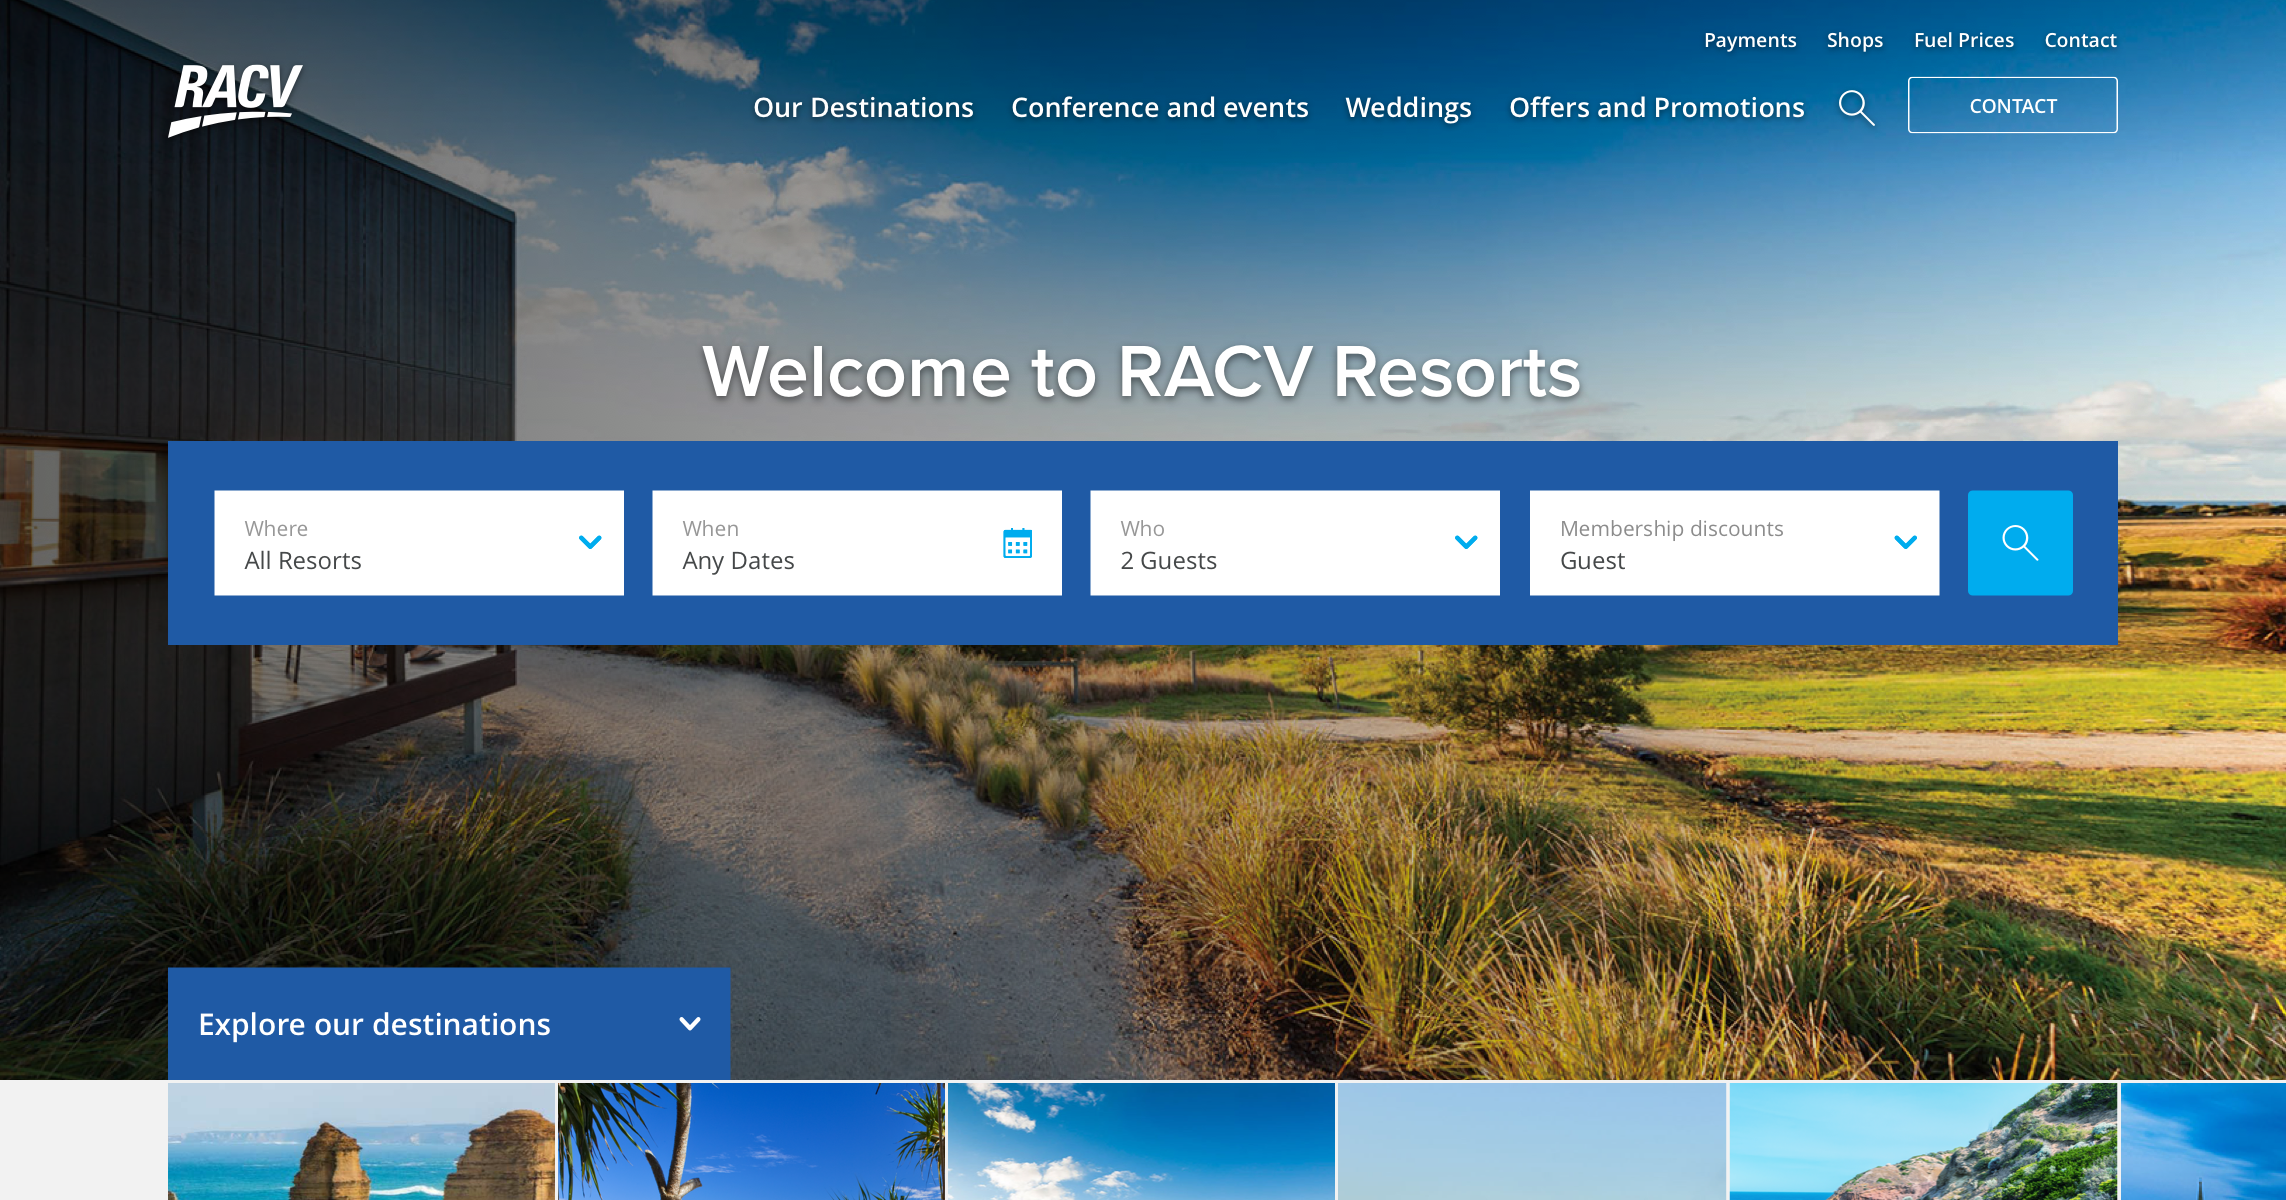Visit the Shops link
The height and width of the screenshot is (1200, 2286).
click(1855, 40)
